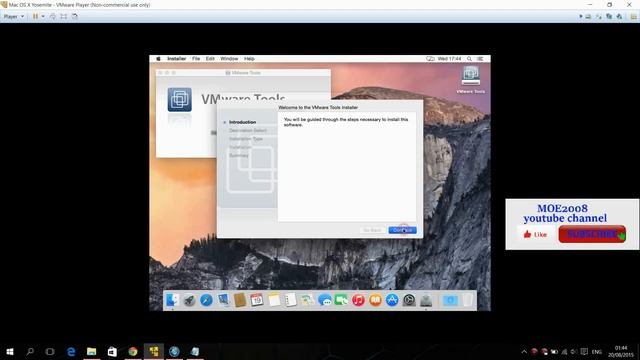Open Task View on the taskbar

coord(50,351)
